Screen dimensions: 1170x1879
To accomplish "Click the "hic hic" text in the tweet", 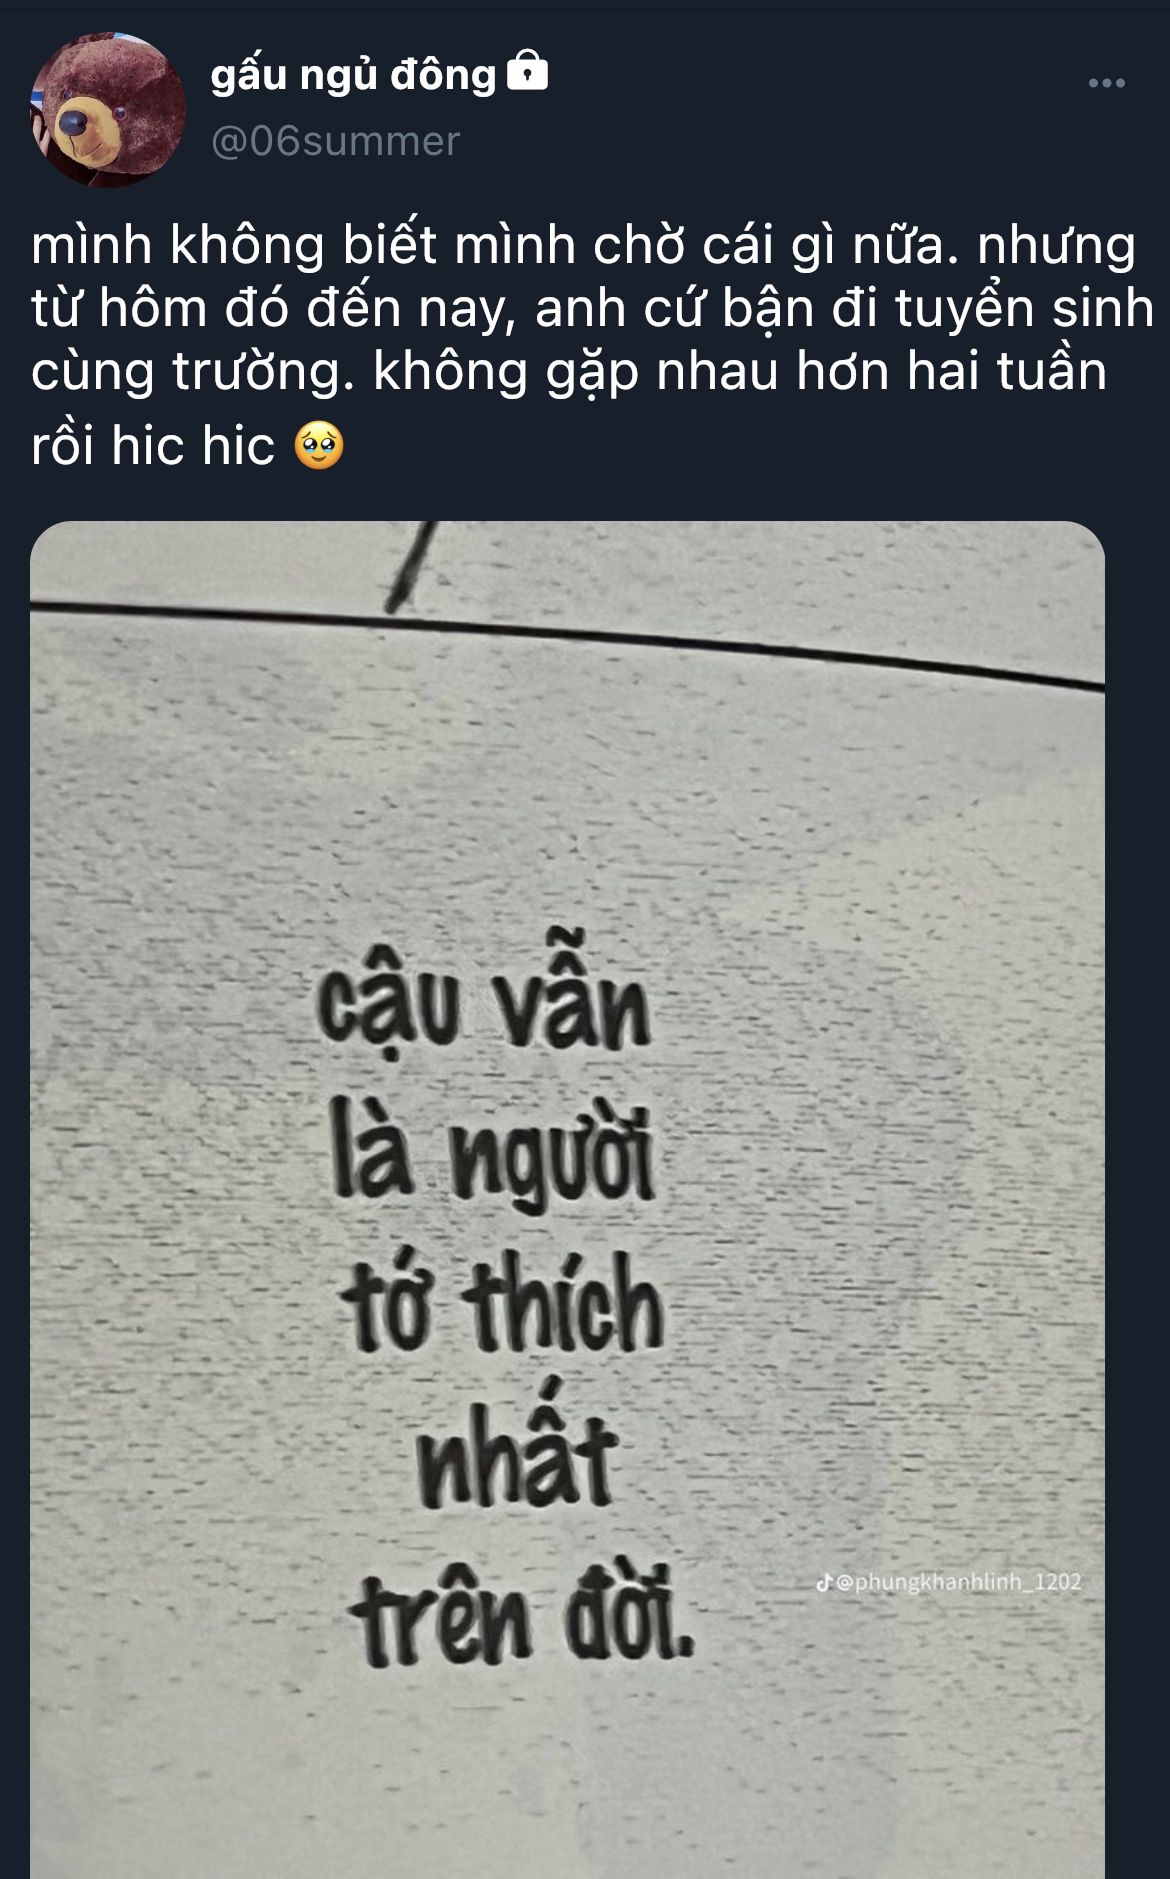I will tap(193, 446).
